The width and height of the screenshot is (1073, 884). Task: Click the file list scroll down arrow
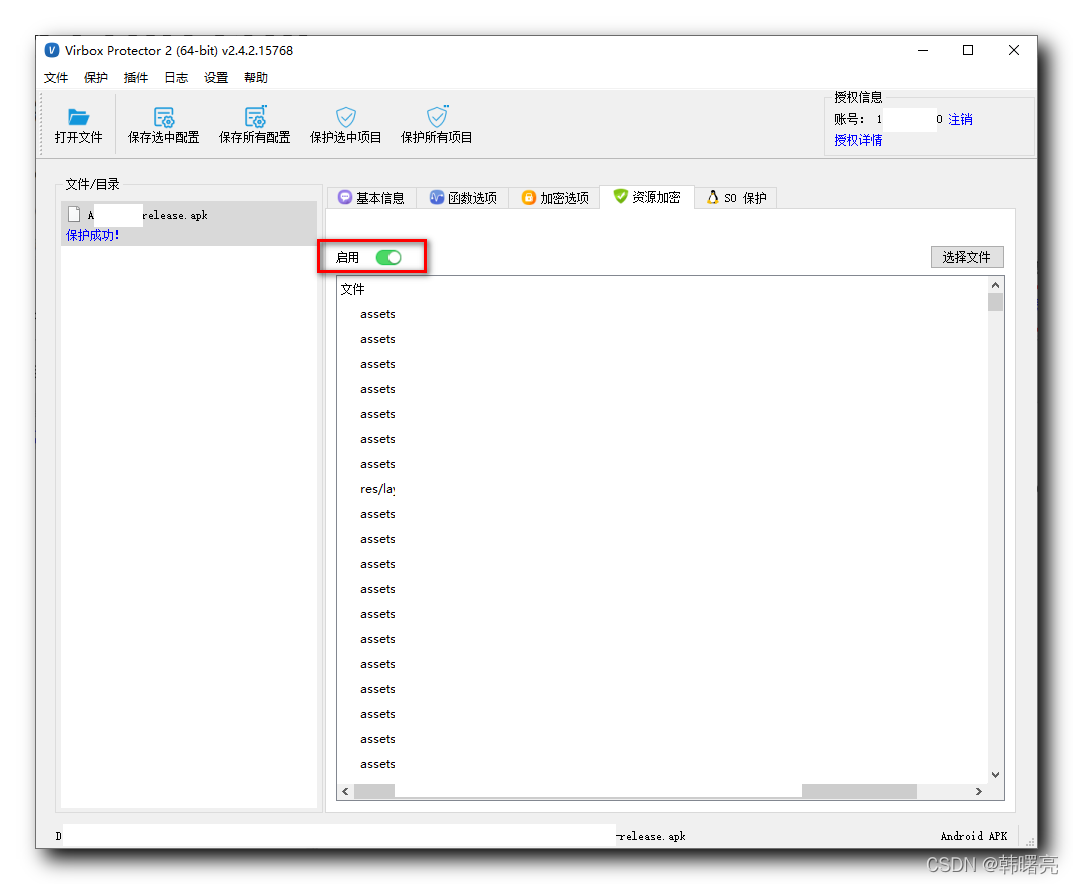[996, 775]
